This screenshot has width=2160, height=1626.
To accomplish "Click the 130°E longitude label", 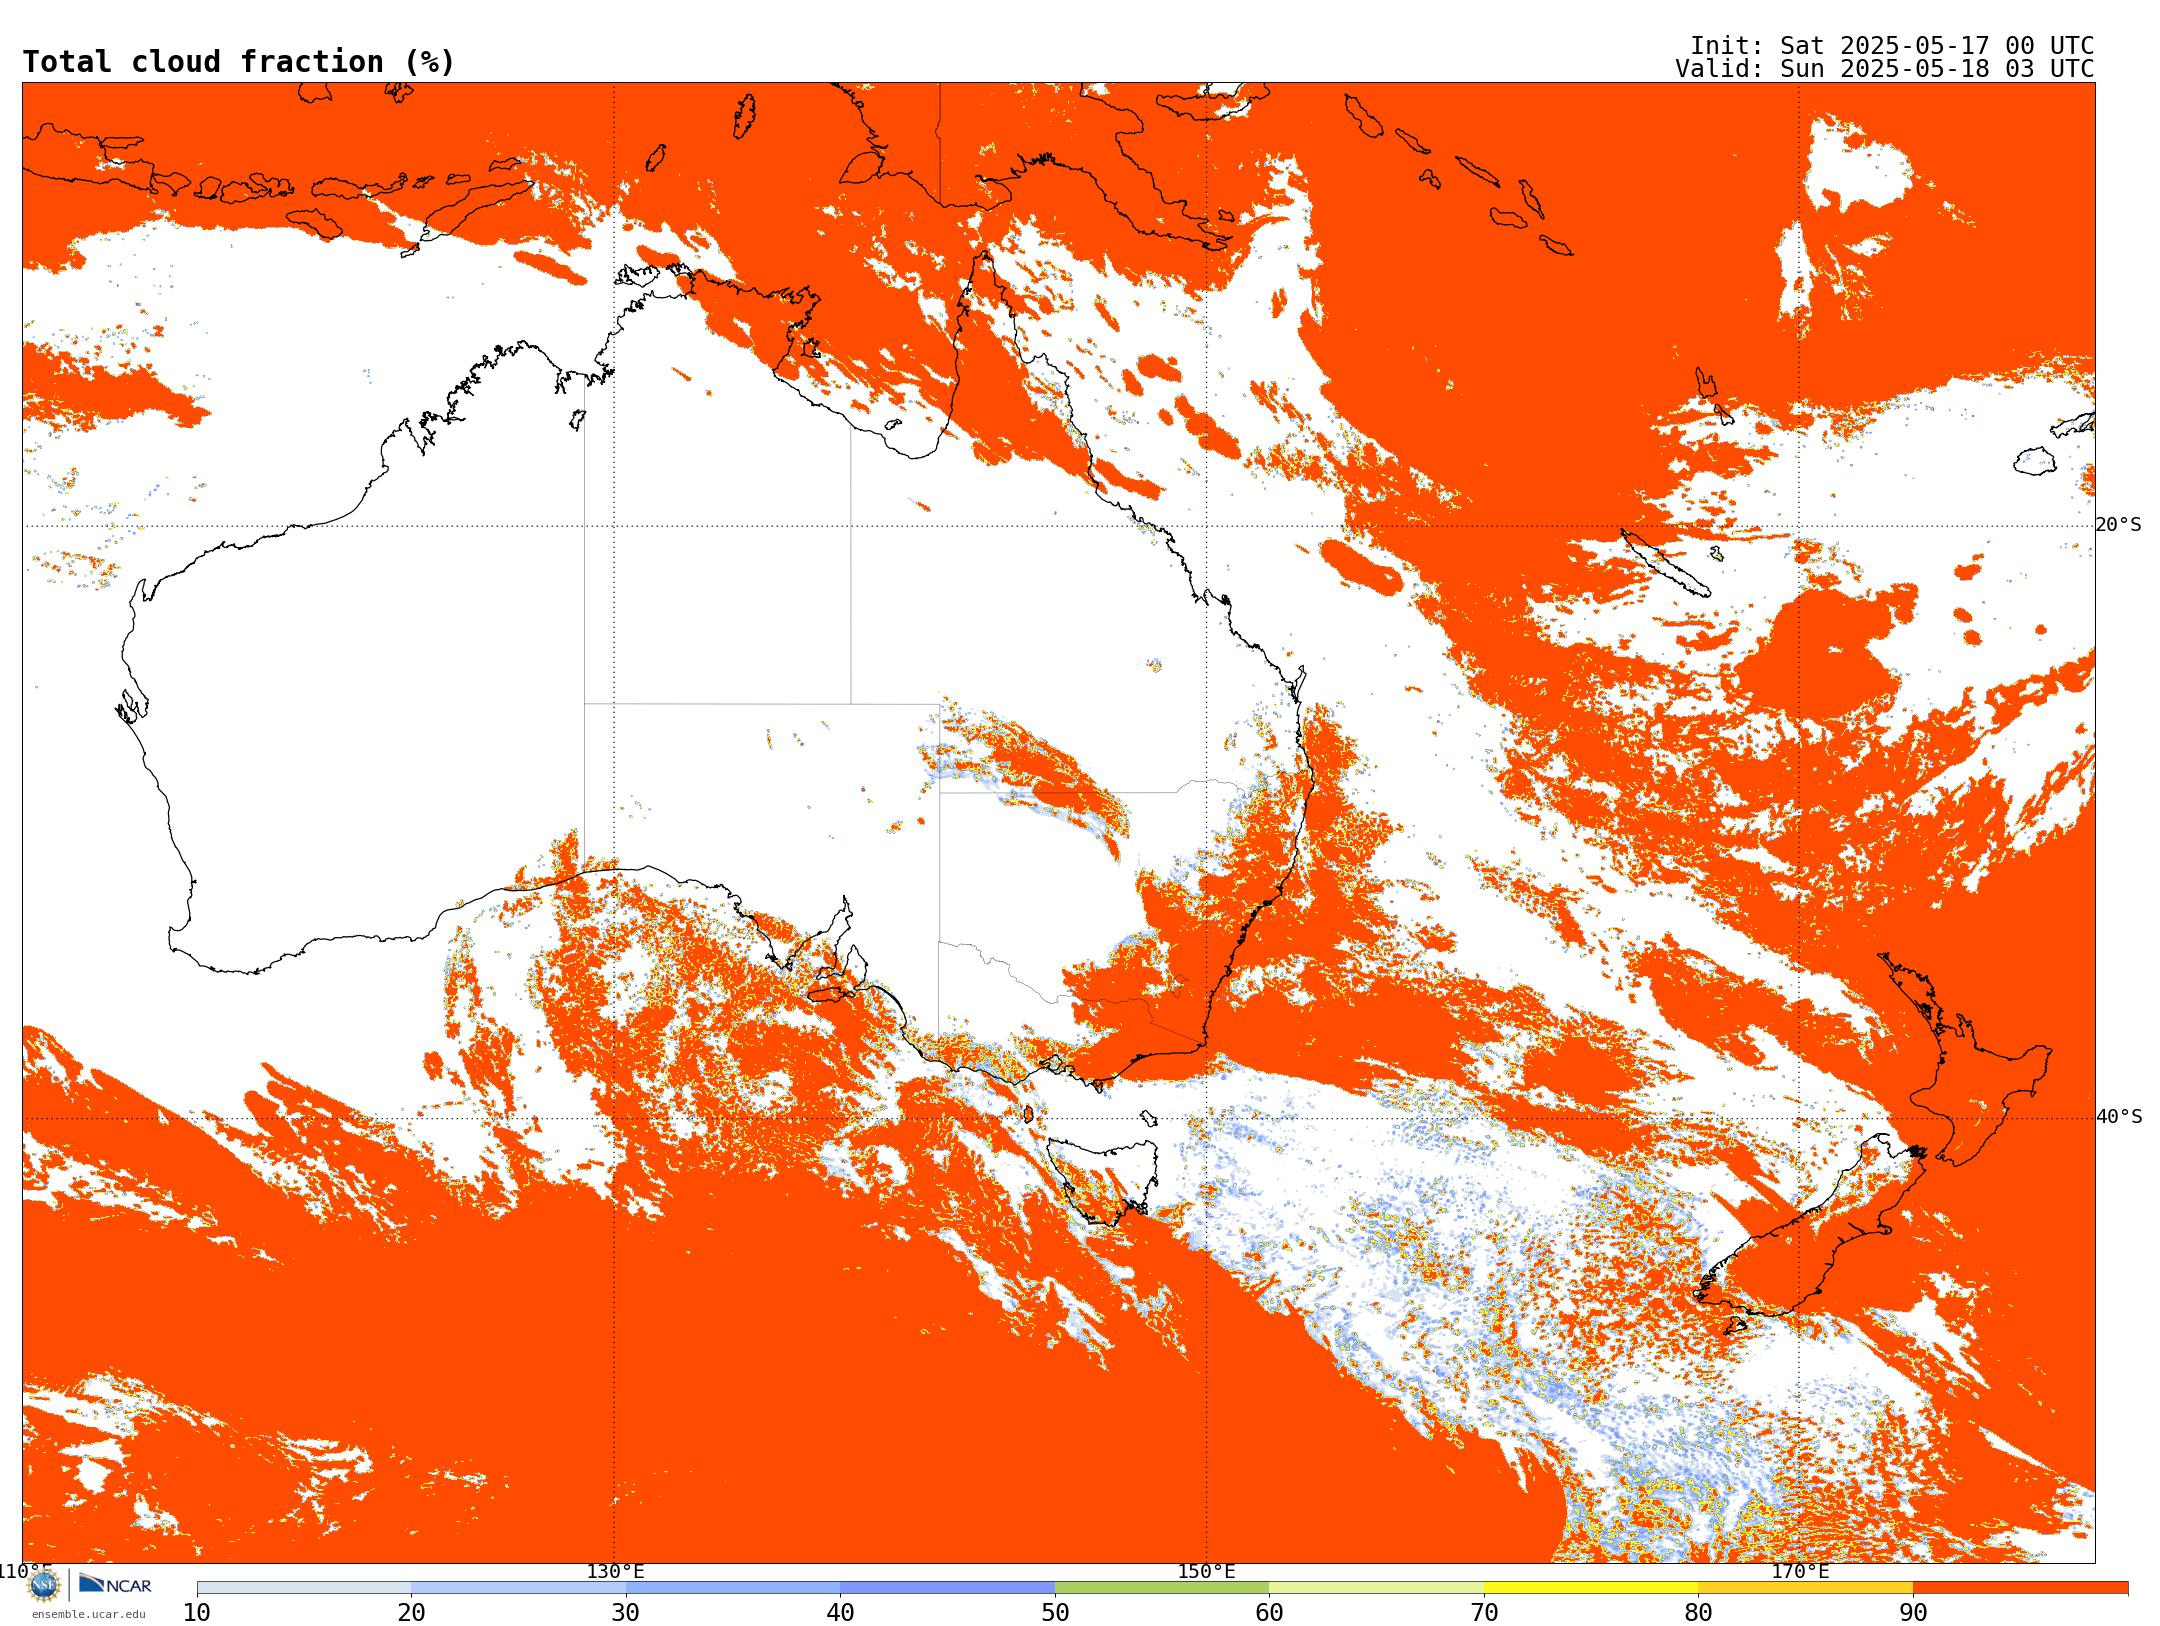I will tap(615, 1571).
